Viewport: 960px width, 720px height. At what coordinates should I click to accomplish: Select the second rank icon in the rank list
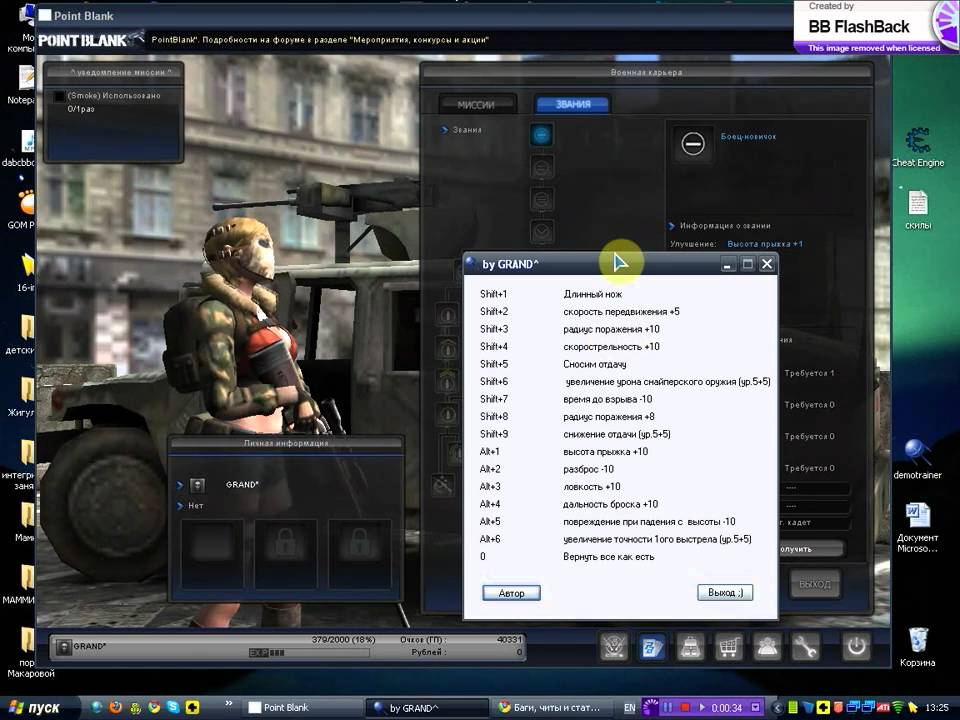[541, 167]
